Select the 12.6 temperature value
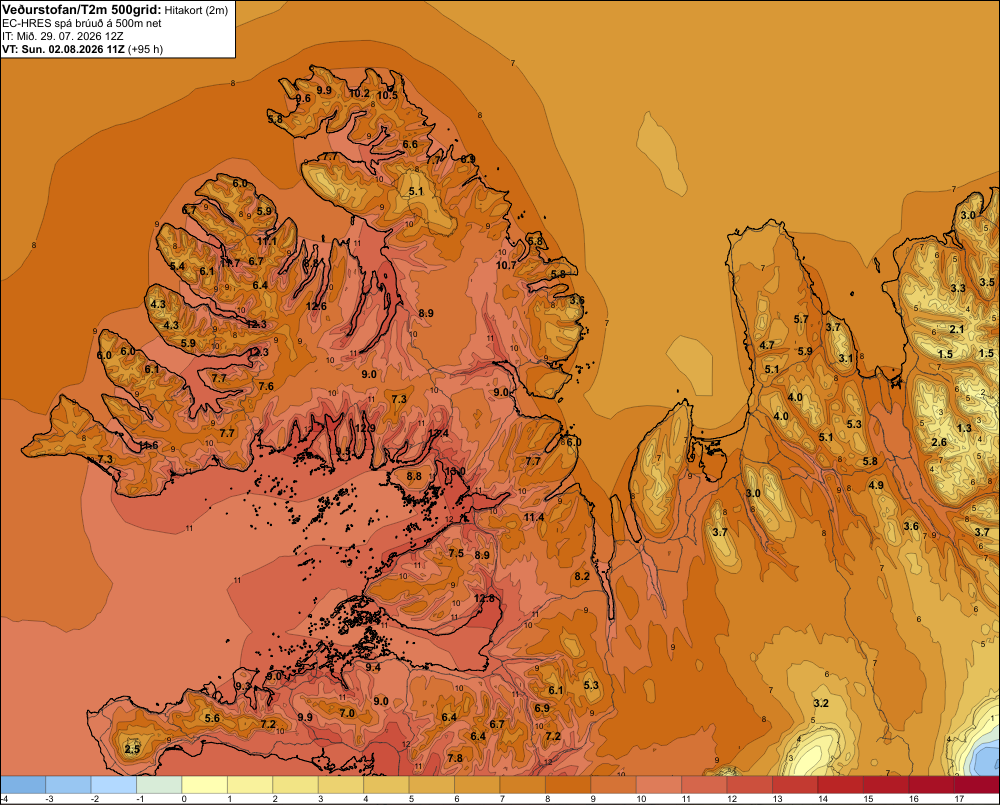The image size is (1000, 805). point(316,306)
